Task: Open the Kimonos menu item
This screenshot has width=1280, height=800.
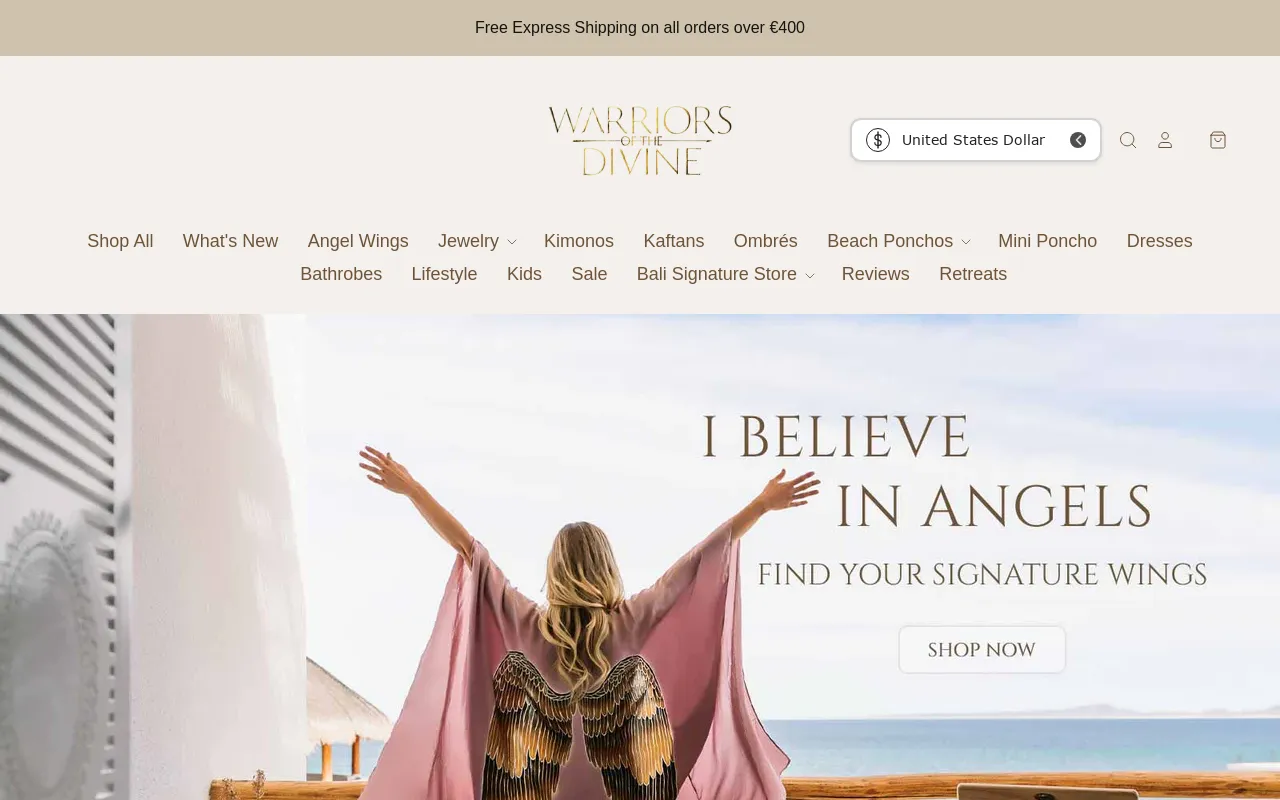Action: pos(579,241)
